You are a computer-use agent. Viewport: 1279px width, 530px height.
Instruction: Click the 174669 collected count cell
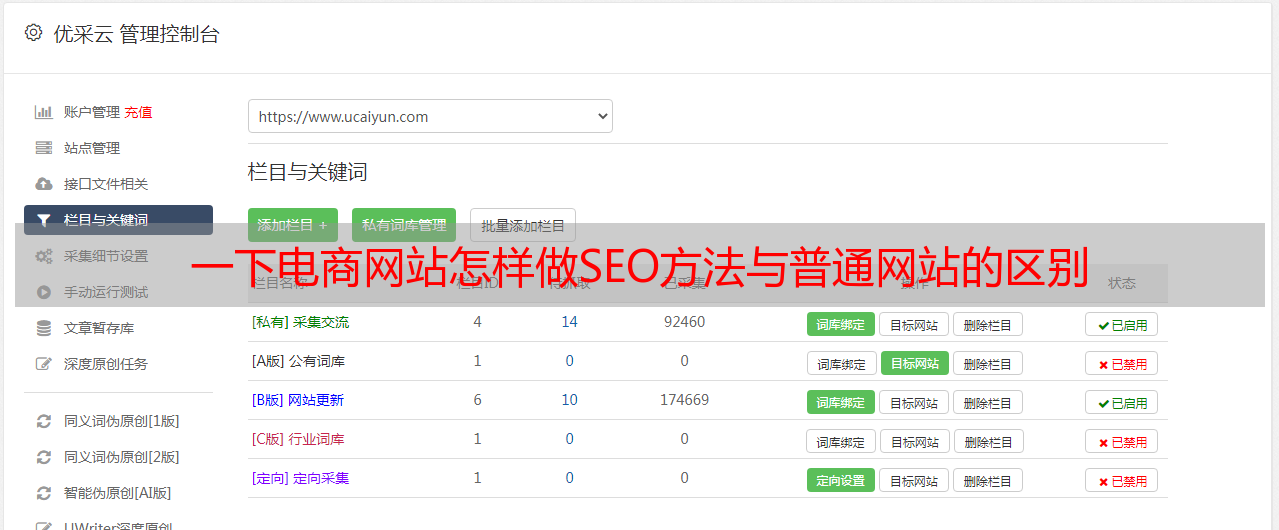[x=684, y=400]
